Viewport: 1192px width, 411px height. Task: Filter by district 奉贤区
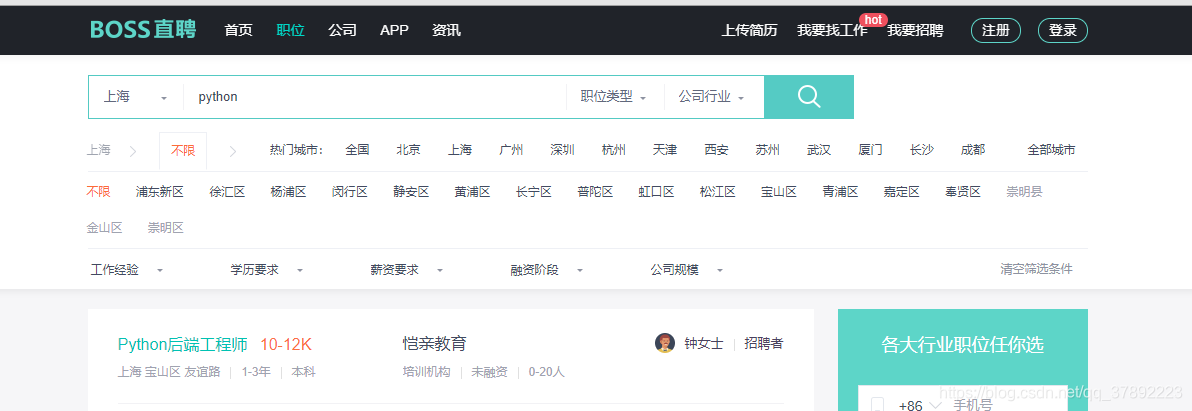coord(963,191)
